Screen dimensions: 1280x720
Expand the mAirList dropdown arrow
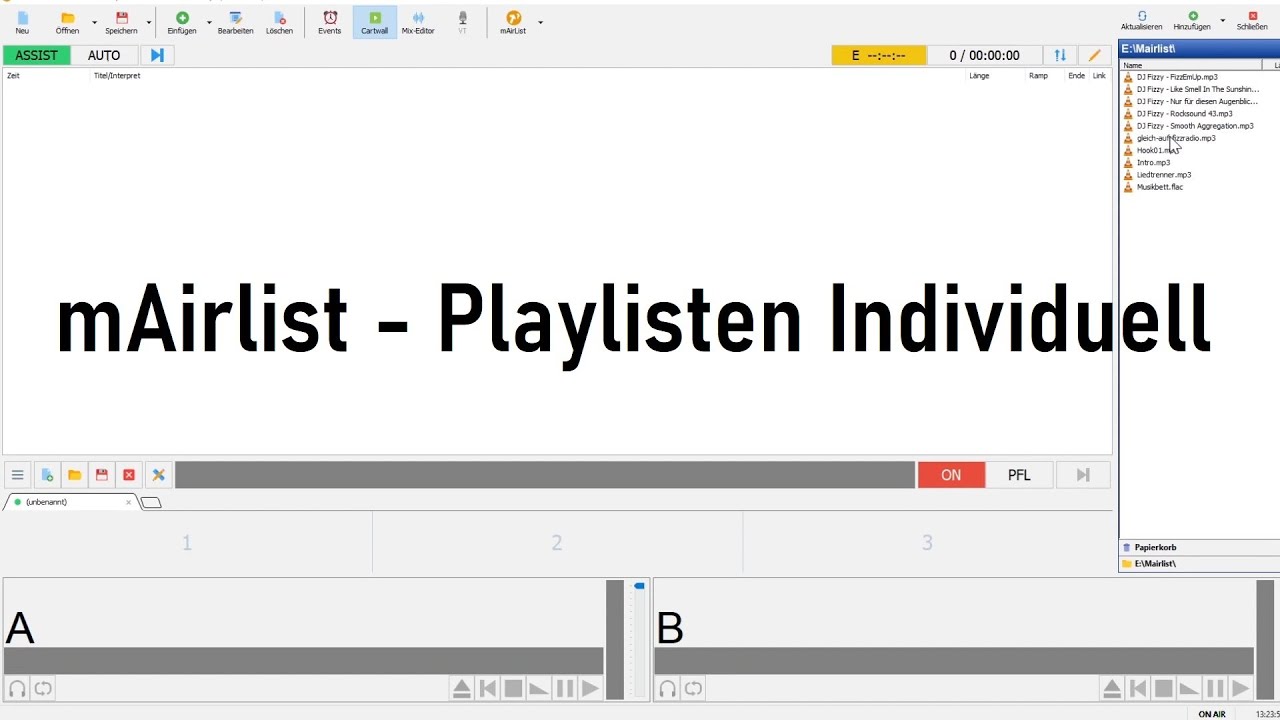pos(541,22)
